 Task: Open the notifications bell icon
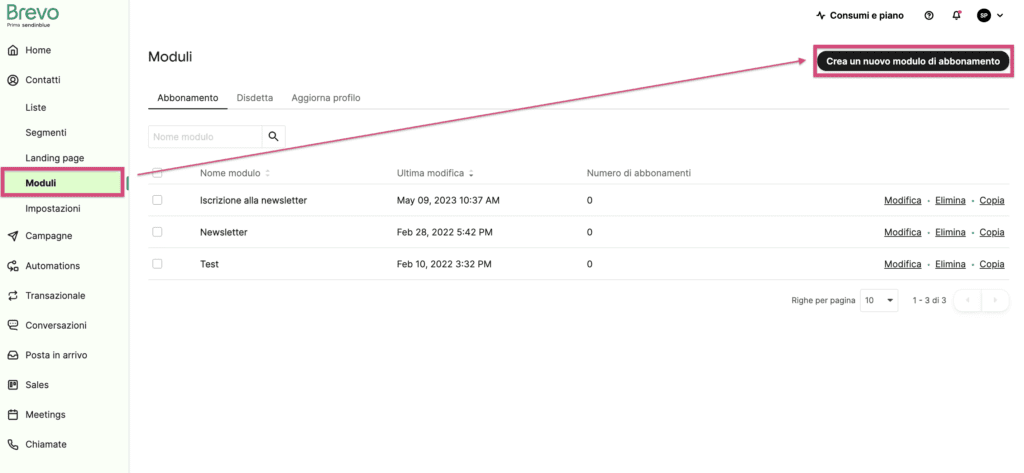click(957, 16)
